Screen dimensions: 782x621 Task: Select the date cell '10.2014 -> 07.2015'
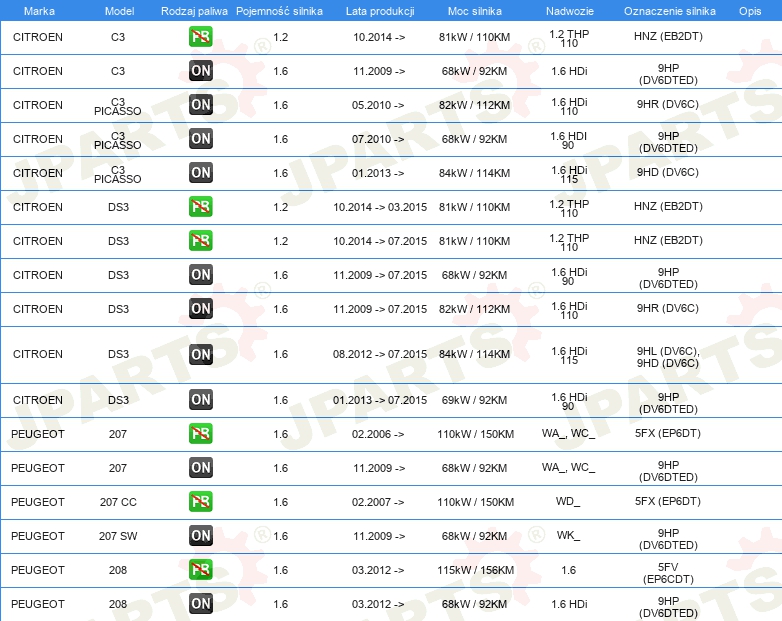[x=380, y=241]
